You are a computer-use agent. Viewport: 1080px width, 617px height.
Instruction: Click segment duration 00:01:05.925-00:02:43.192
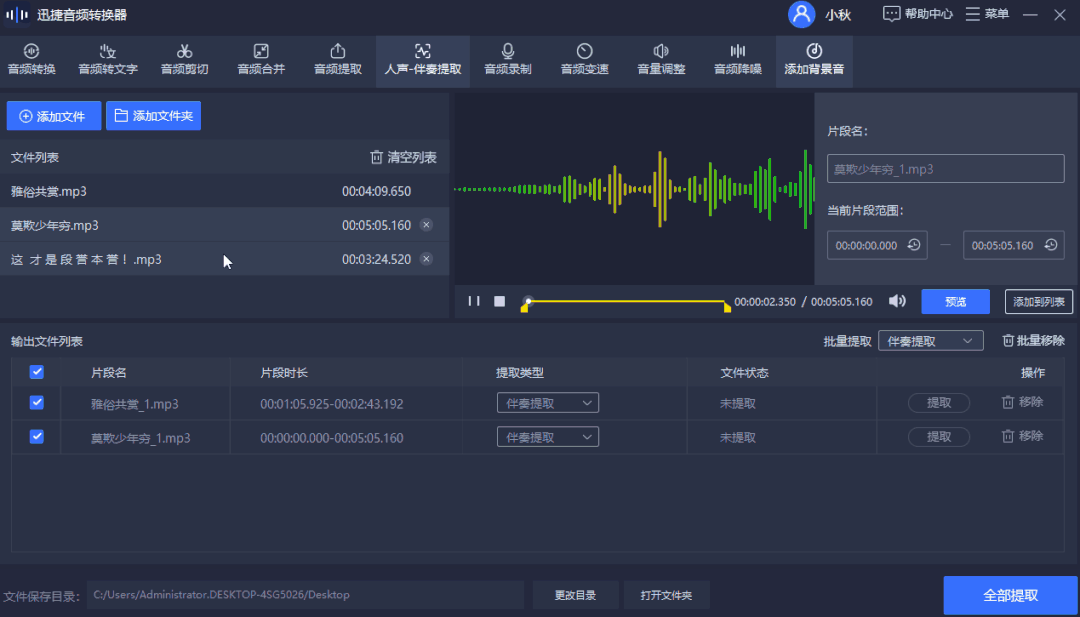(x=331, y=404)
